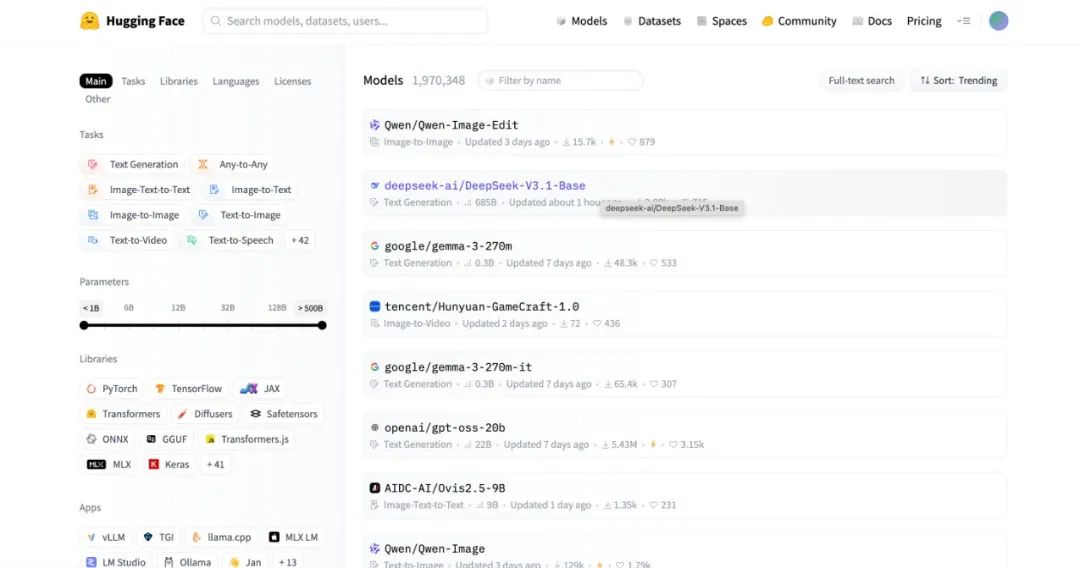Filter by TGI app

click(158, 538)
